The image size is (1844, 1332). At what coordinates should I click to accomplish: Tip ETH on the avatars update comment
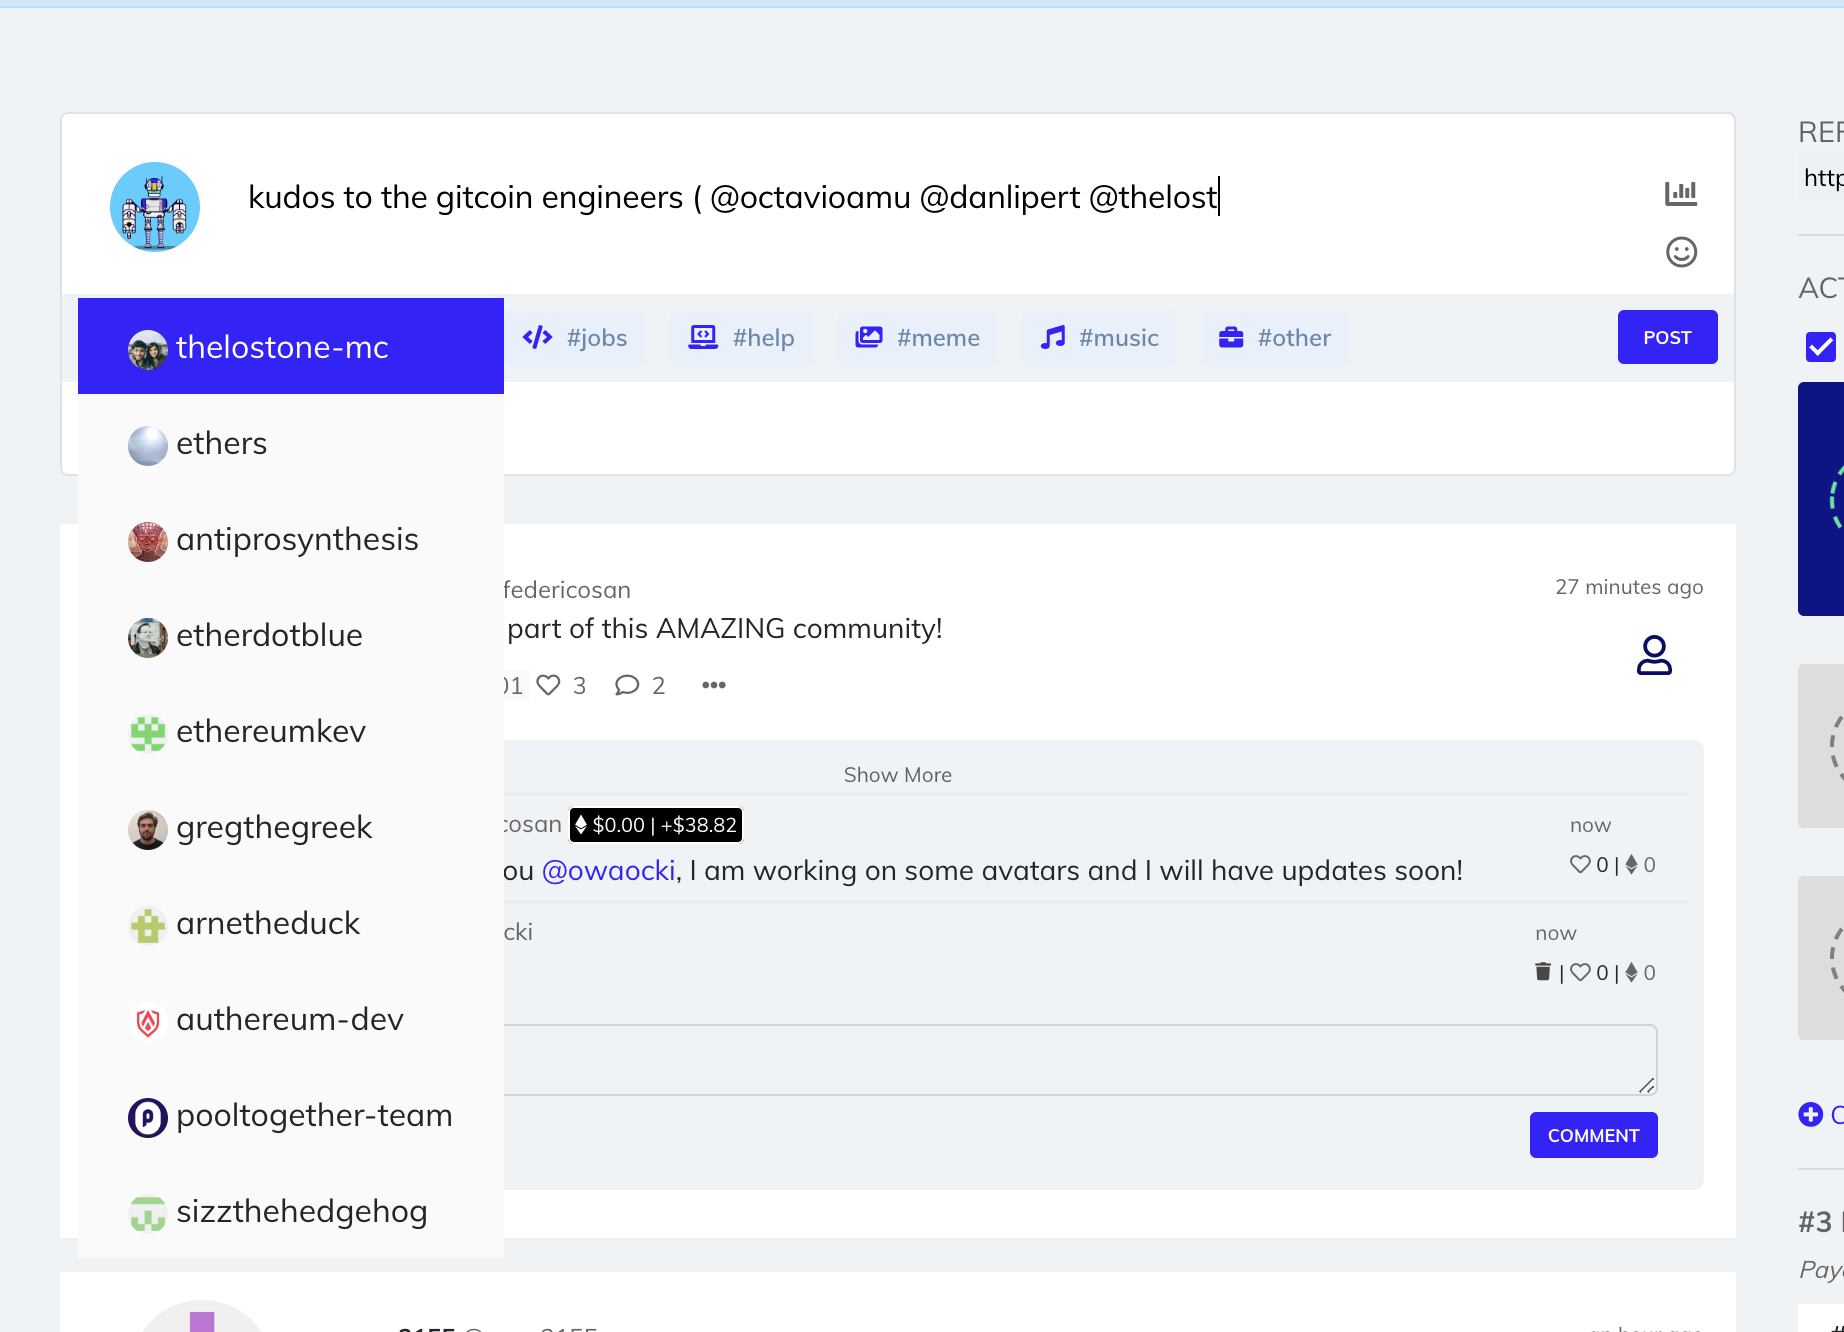pos(1632,864)
